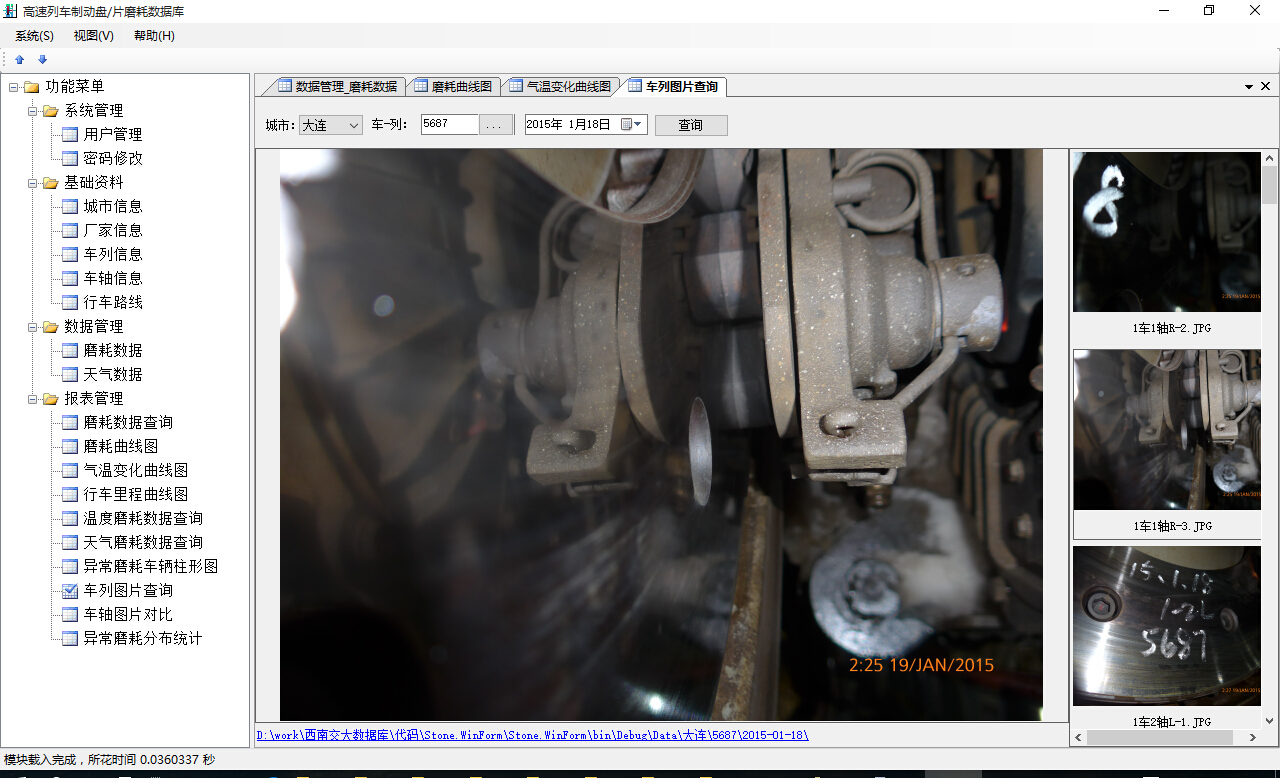Screen dimensions: 1280x778
Task: Open the 密码修改 tree item
Action: point(112,158)
